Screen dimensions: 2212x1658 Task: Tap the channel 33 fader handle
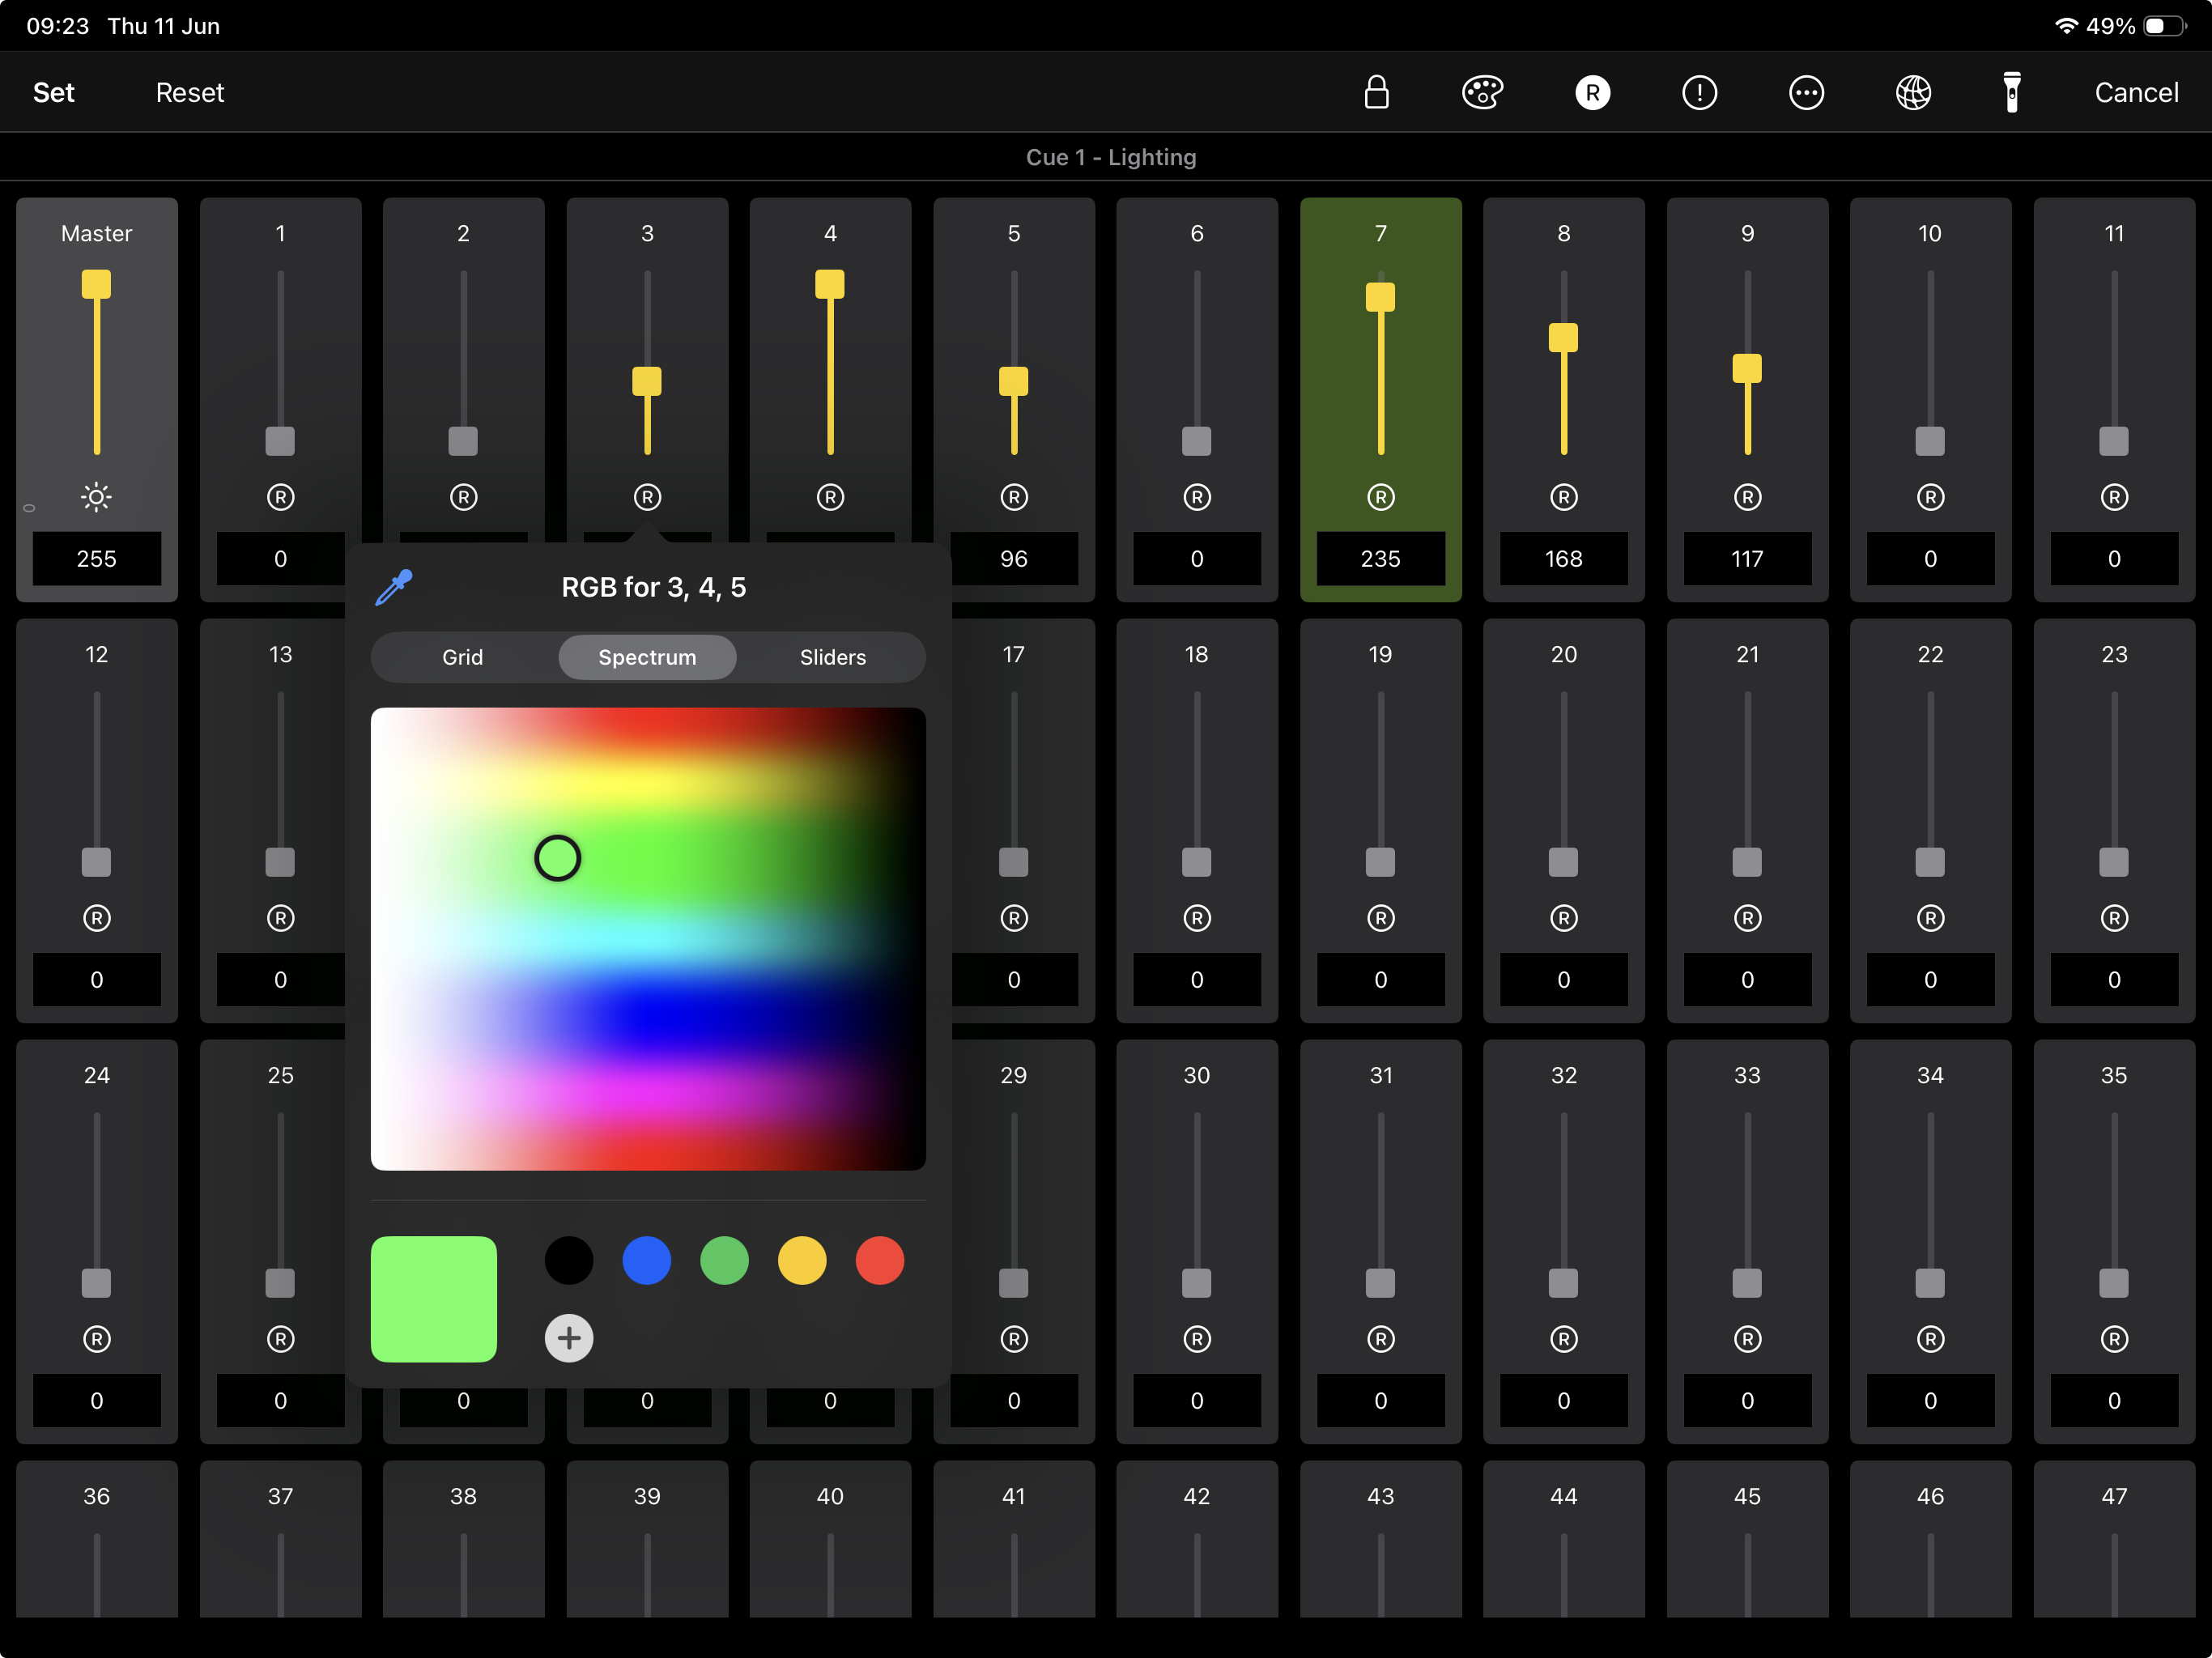click(x=1748, y=1283)
